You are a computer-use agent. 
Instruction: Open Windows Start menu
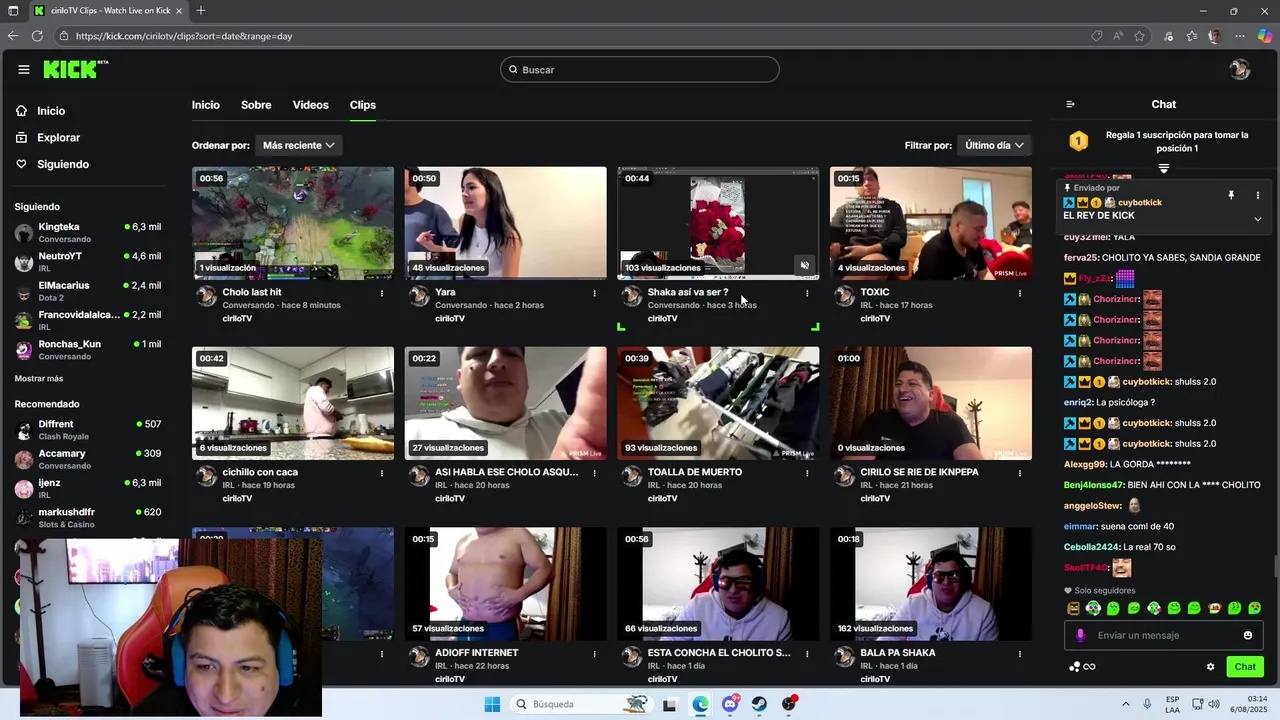[x=492, y=704]
